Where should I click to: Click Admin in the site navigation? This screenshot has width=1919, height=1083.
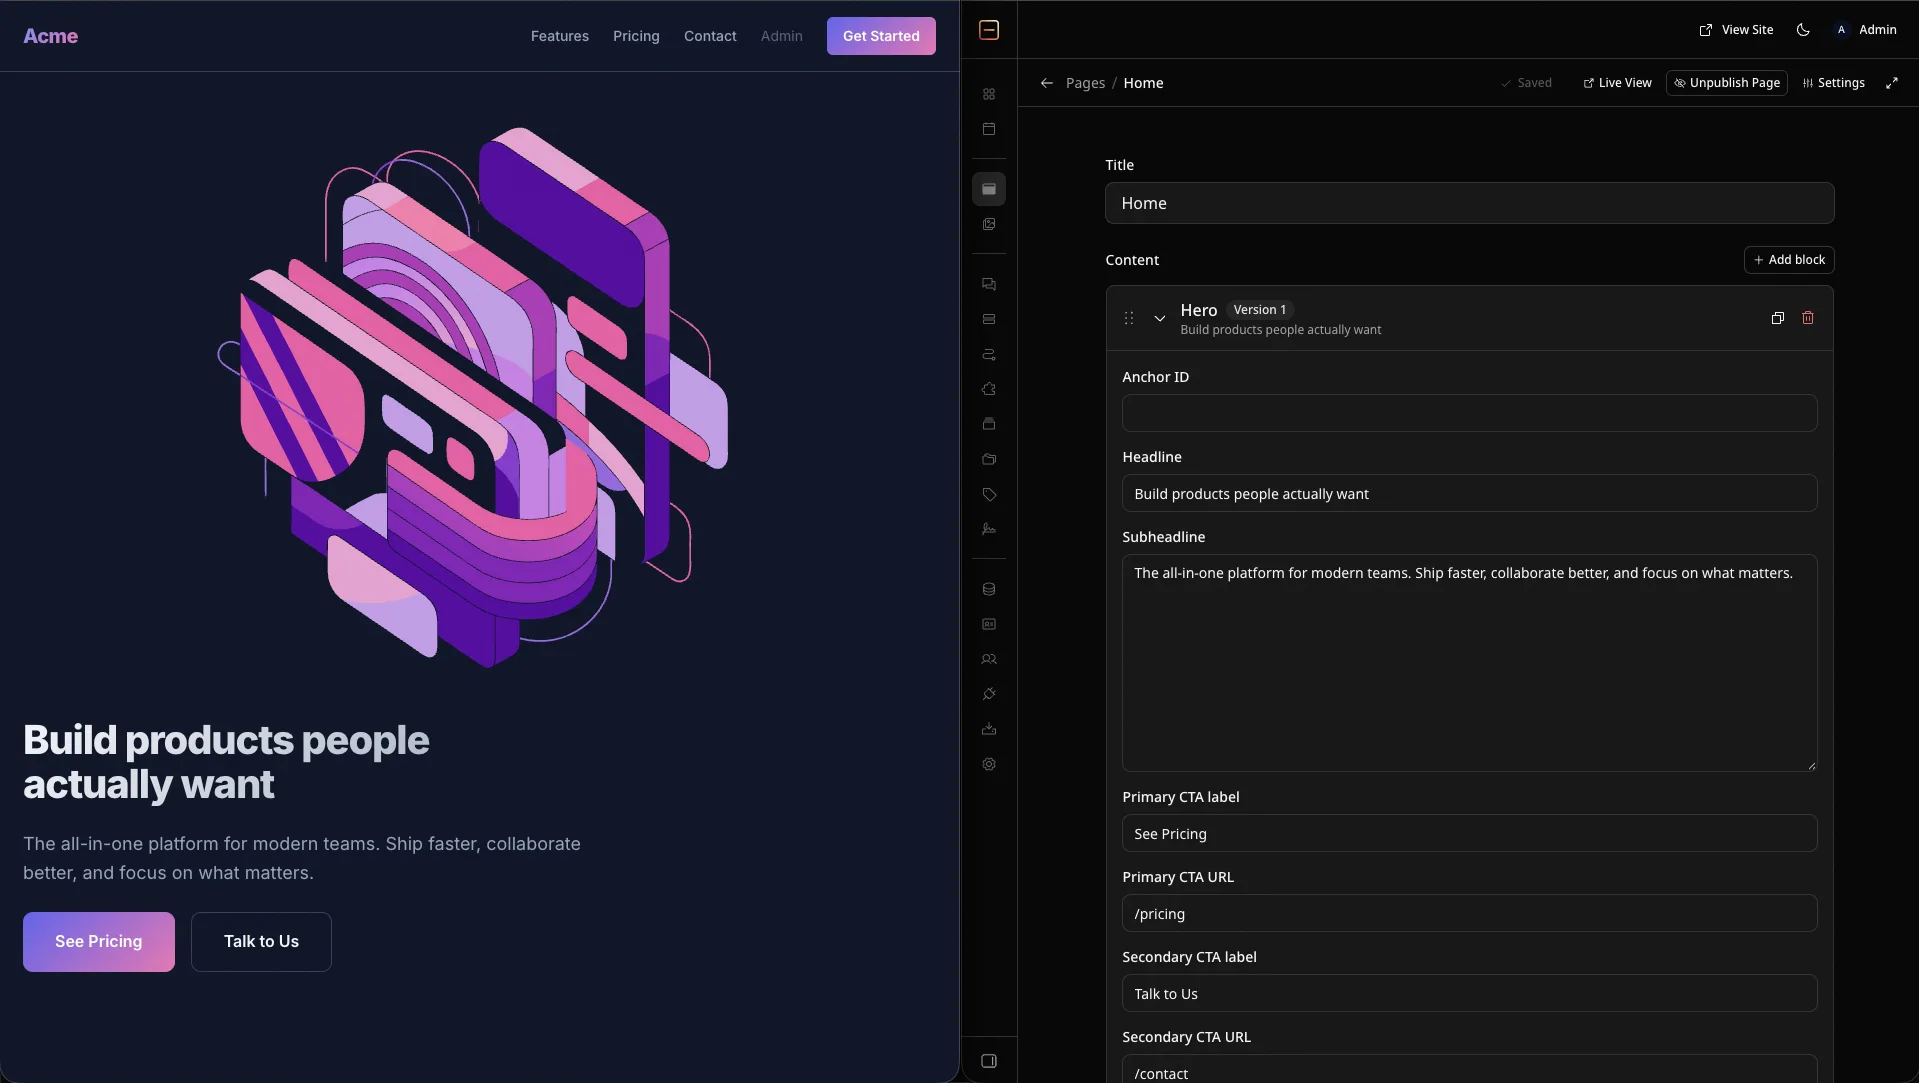coord(782,36)
